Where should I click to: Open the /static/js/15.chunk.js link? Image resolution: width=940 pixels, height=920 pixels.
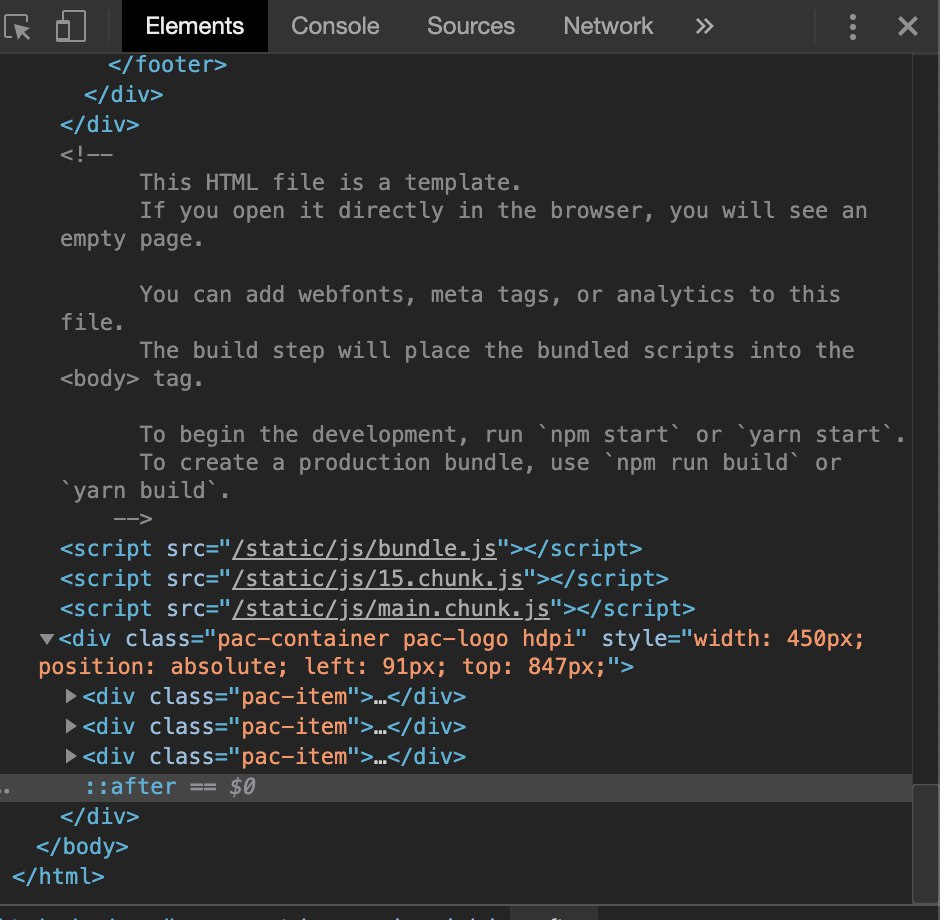pos(378,578)
